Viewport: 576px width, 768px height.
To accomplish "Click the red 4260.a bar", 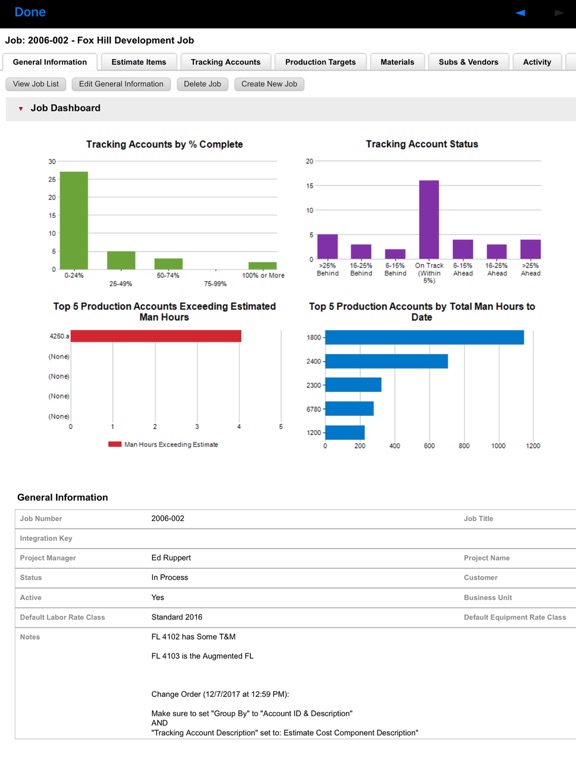I will [156, 336].
